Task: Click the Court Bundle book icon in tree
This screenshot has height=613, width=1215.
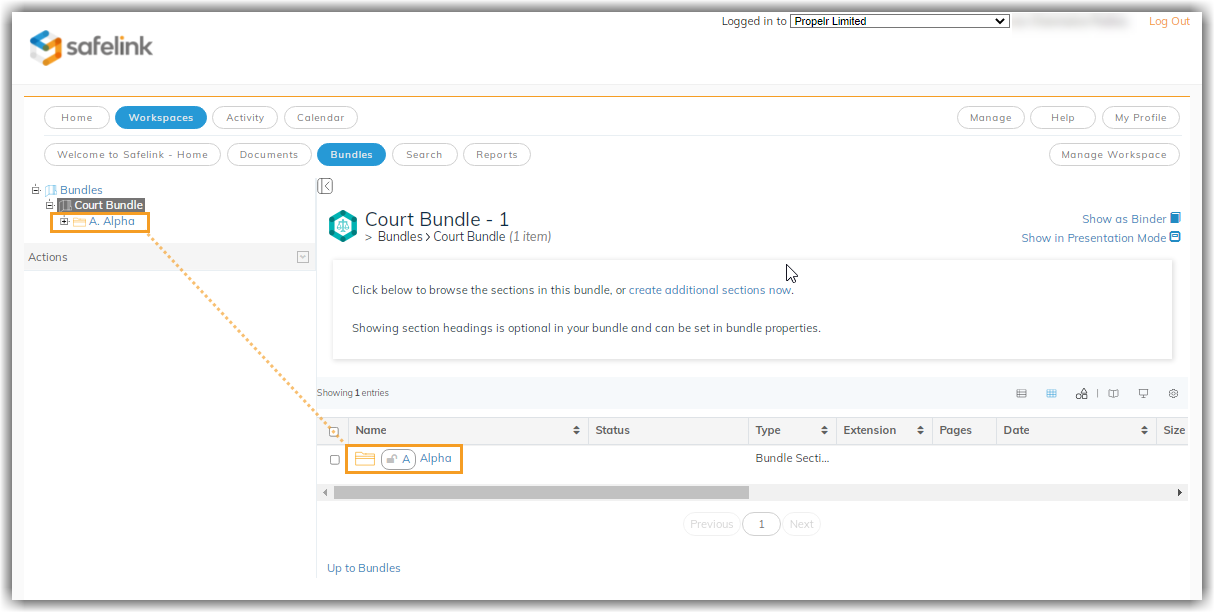Action: (65, 205)
